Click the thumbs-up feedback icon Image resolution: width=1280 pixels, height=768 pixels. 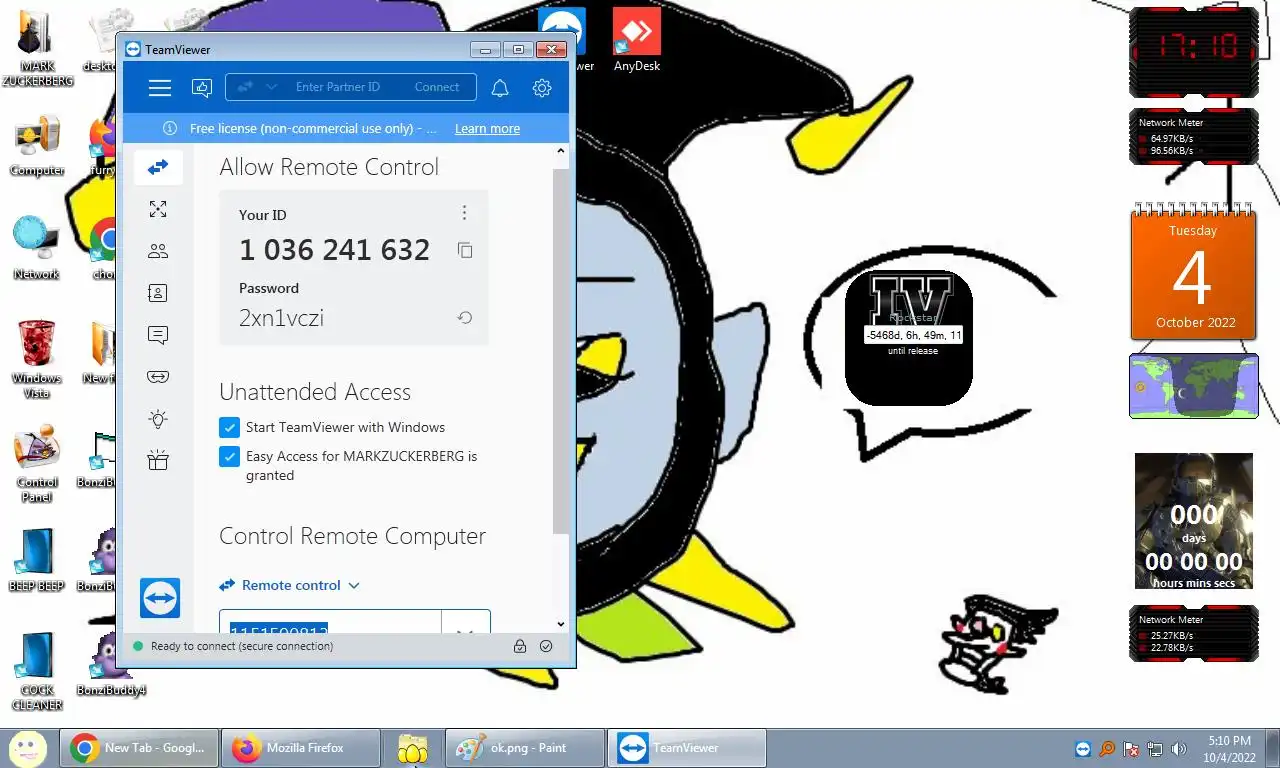[202, 88]
